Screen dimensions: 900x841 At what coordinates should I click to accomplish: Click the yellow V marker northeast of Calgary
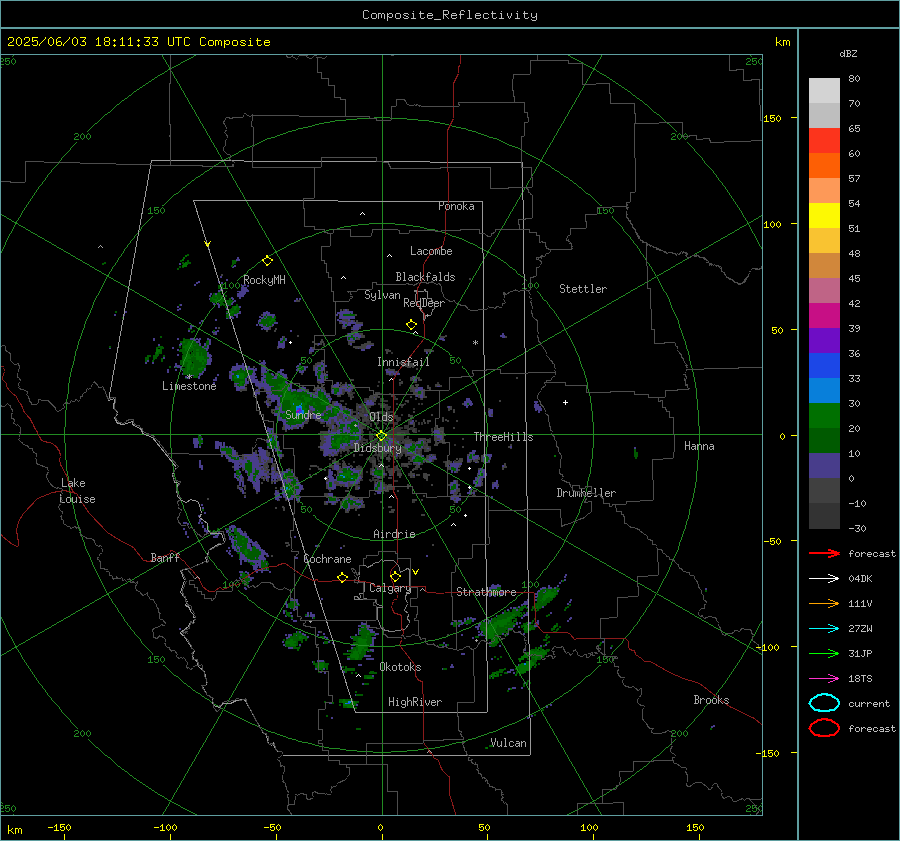click(416, 572)
